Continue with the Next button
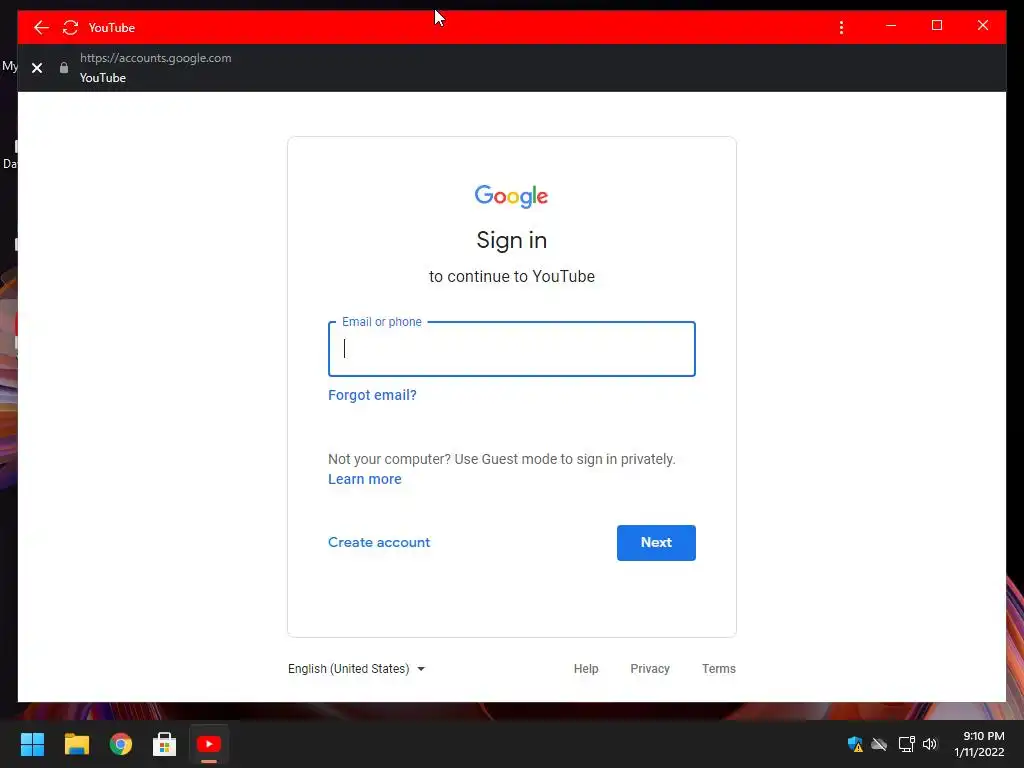The height and width of the screenshot is (768, 1024). coord(656,543)
